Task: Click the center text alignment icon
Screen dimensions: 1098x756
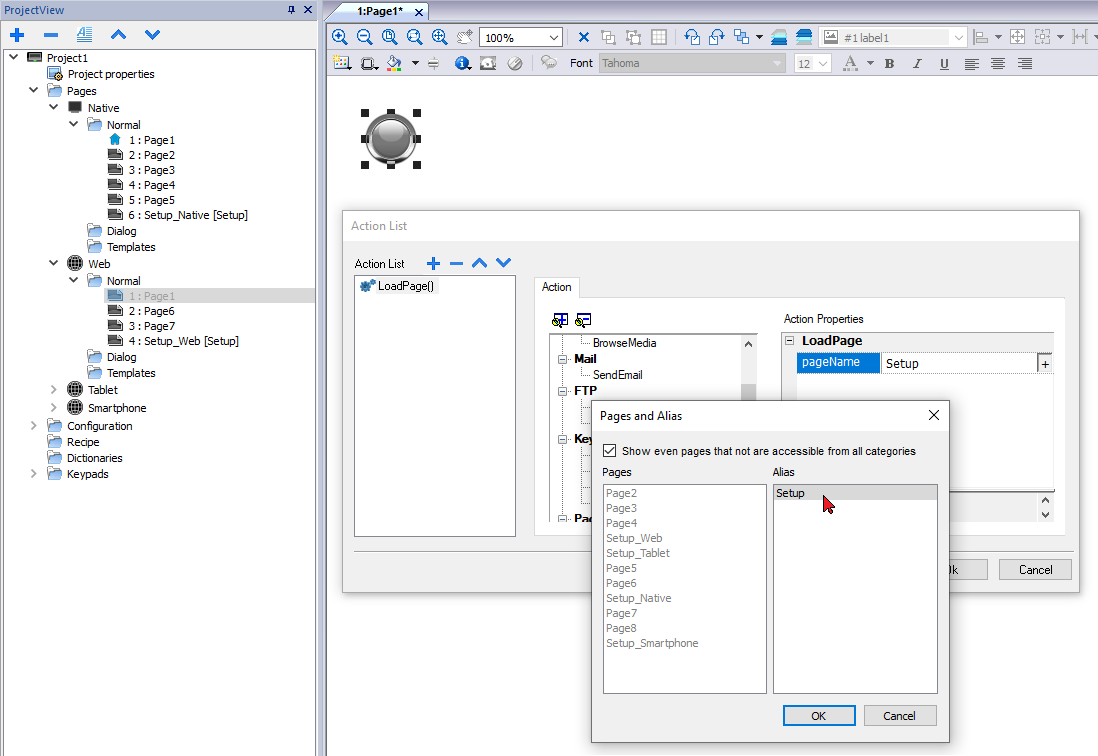Action: point(997,63)
